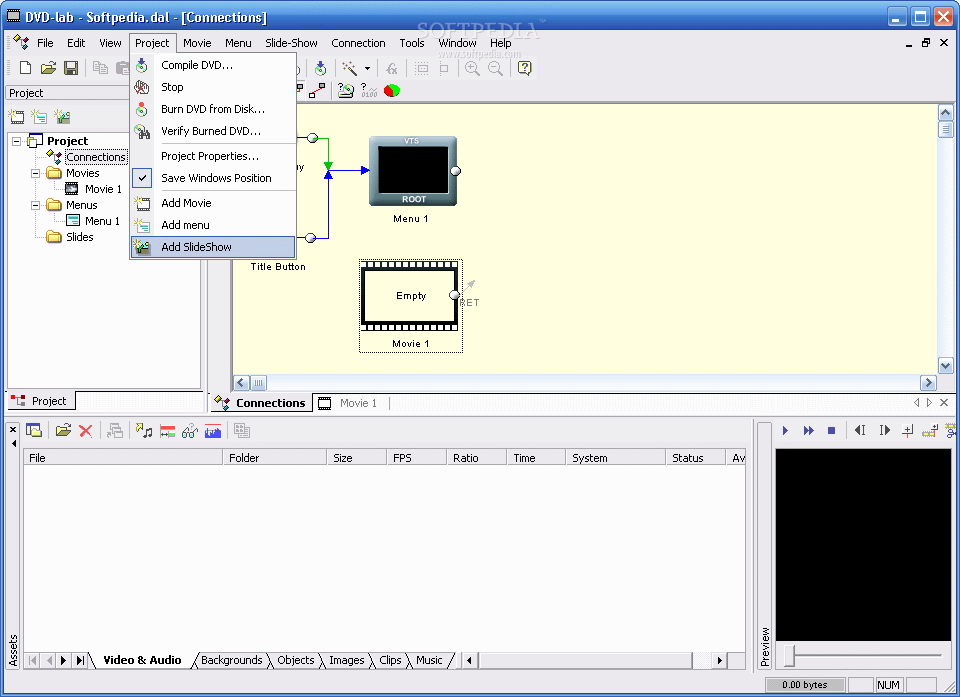Open the Connection menu

[x=358, y=43]
